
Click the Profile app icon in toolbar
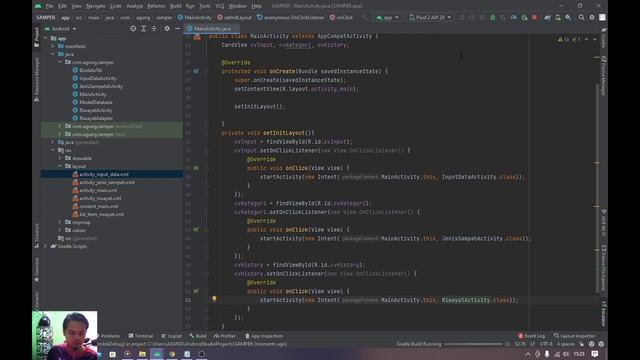coord(513,18)
